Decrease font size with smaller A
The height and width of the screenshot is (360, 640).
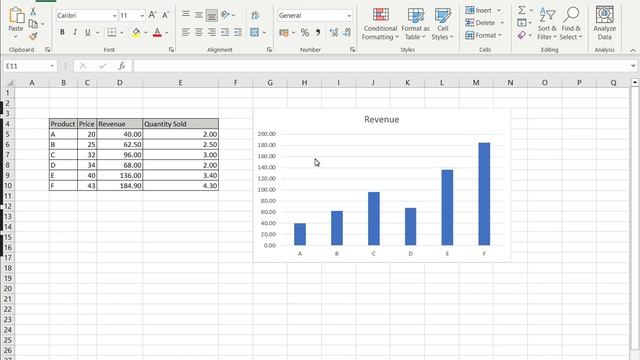coord(165,15)
